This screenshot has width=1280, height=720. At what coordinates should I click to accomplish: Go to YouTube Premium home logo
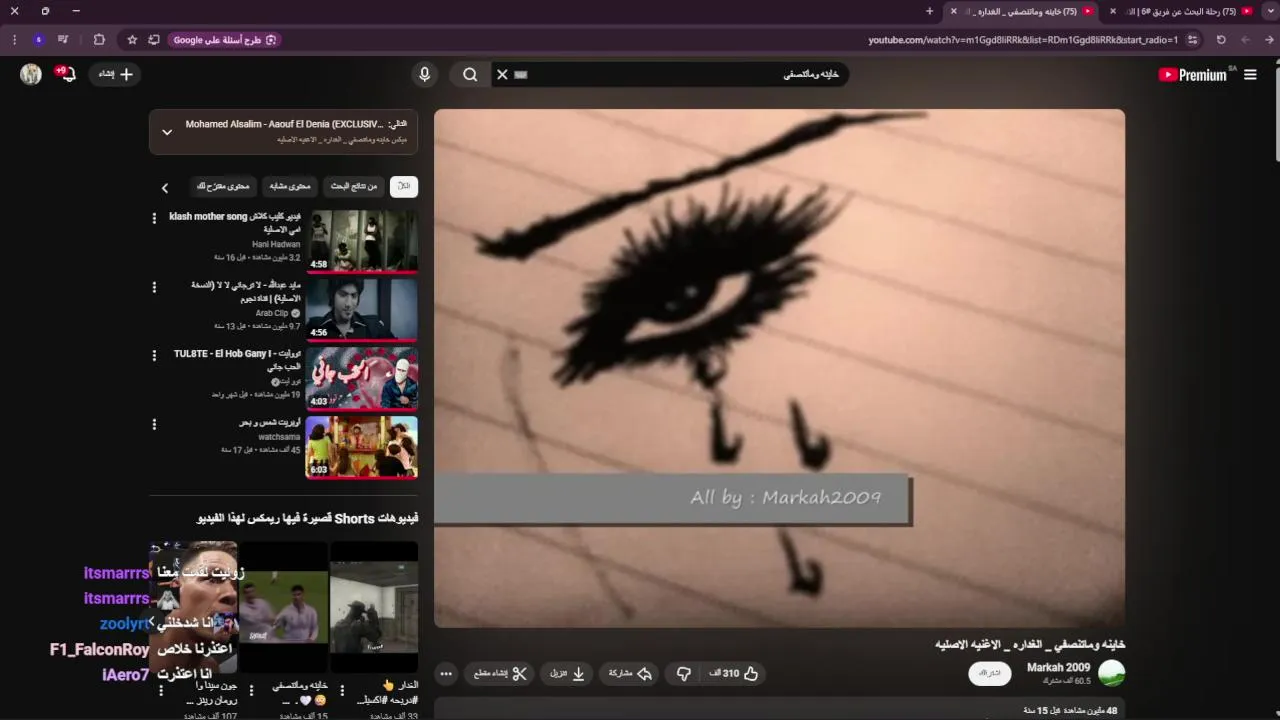click(1194, 74)
